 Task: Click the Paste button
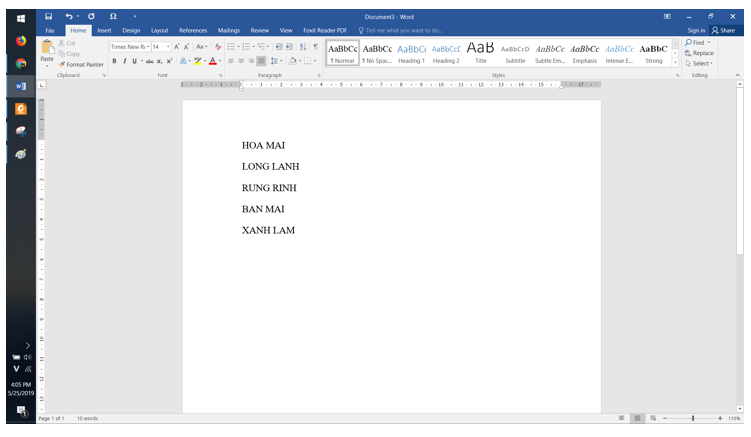point(47,52)
